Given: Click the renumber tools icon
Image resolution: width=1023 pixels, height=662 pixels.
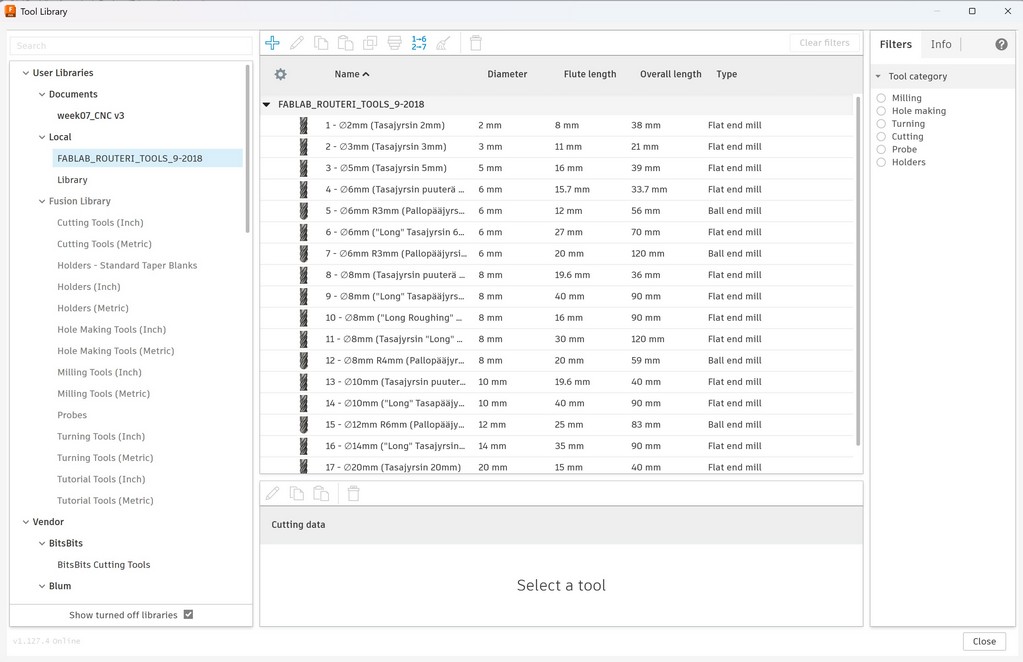Looking at the screenshot, I should 418,42.
